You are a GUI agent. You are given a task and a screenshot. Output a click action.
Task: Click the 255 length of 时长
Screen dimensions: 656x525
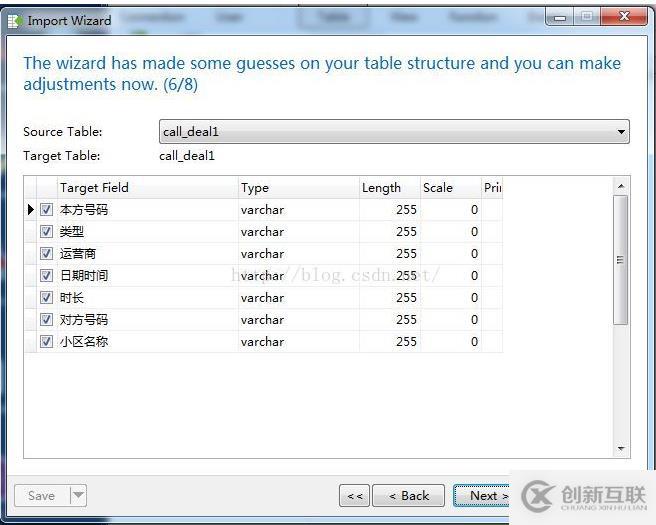(406, 298)
